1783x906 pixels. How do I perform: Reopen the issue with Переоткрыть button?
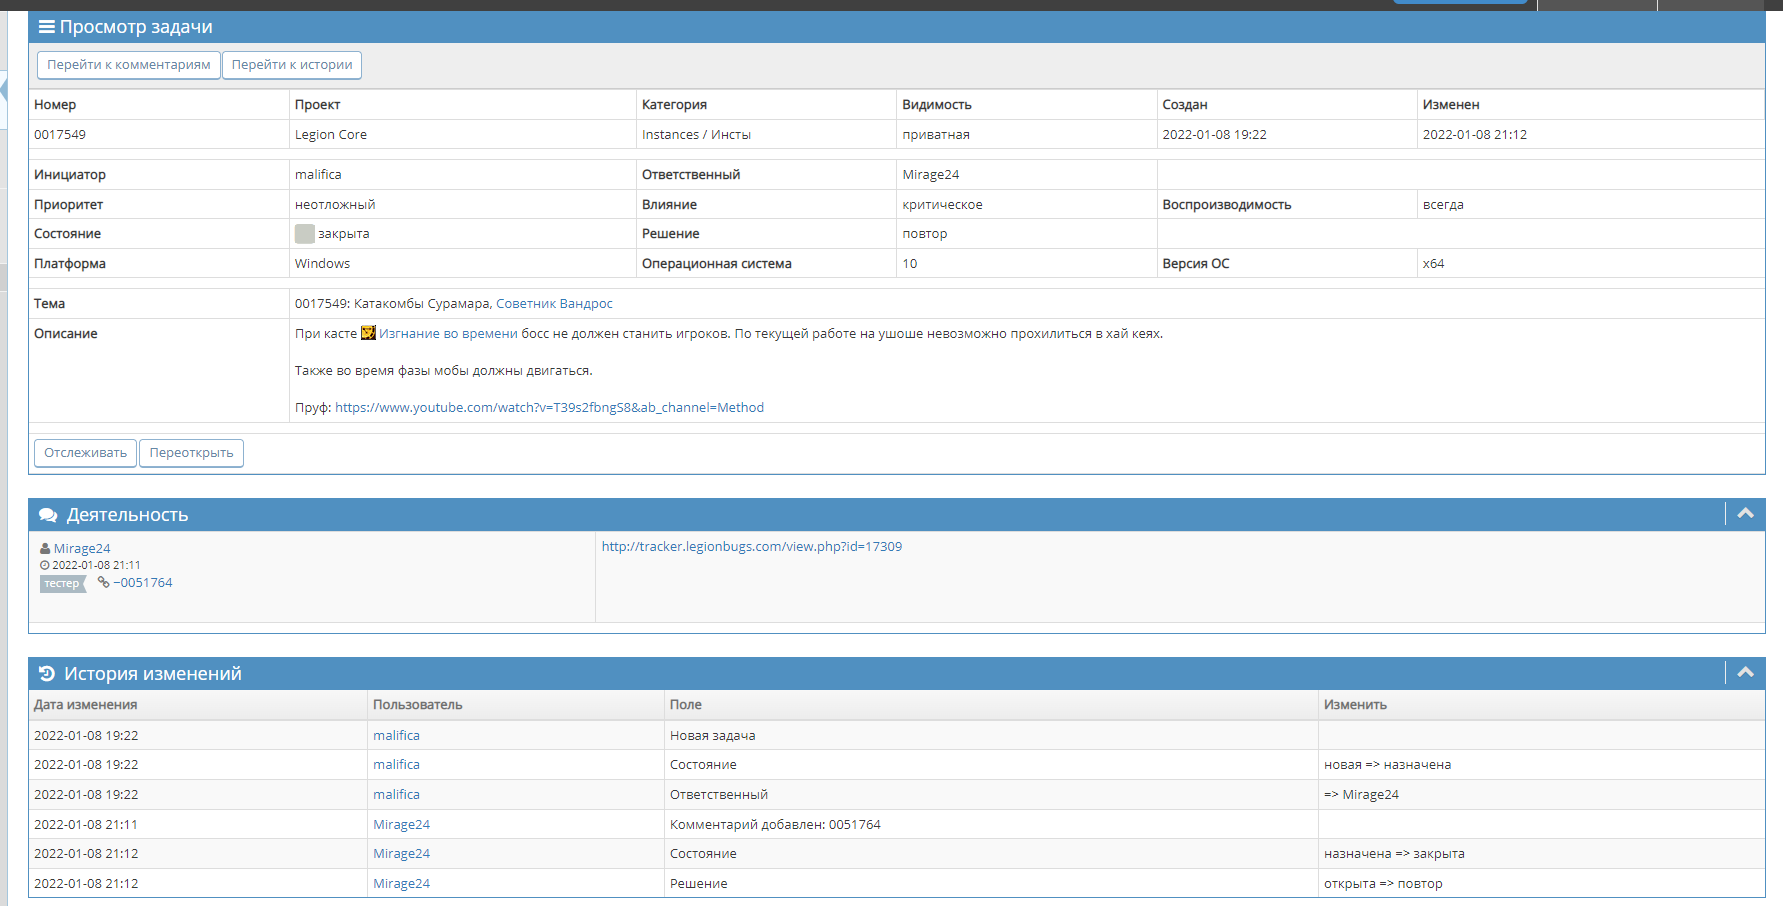click(x=191, y=453)
